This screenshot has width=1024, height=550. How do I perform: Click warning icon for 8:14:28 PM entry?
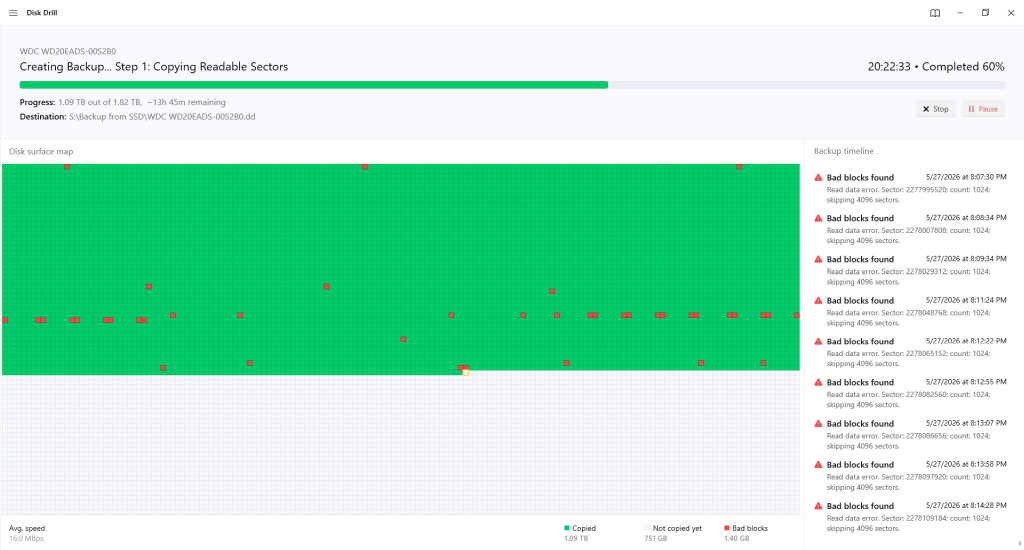pyautogui.click(x=818, y=506)
